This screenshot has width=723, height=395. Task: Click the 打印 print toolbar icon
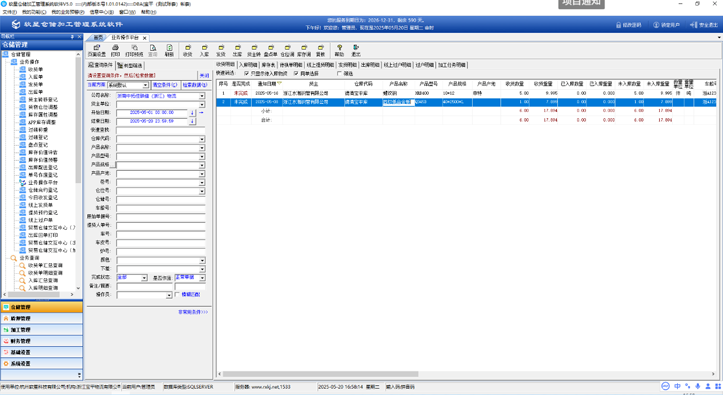click(115, 50)
